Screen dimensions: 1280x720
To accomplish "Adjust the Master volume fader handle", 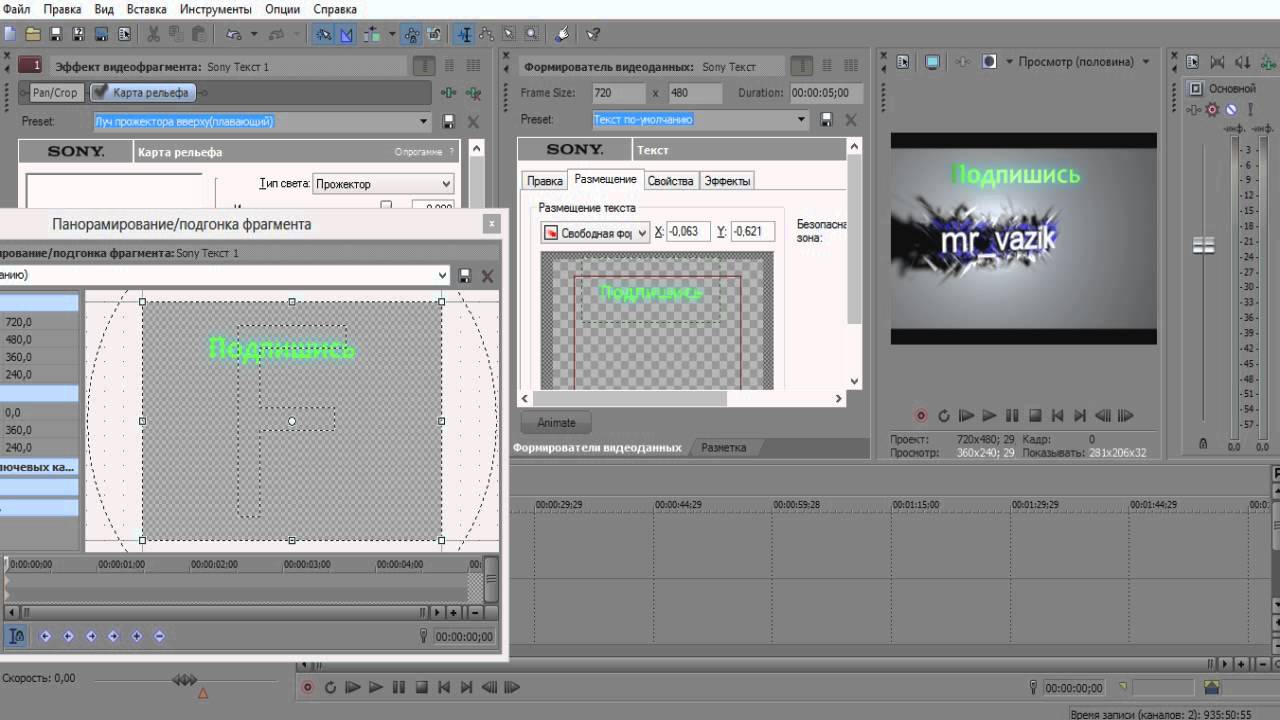I will pyautogui.click(x=1204, y=245).
